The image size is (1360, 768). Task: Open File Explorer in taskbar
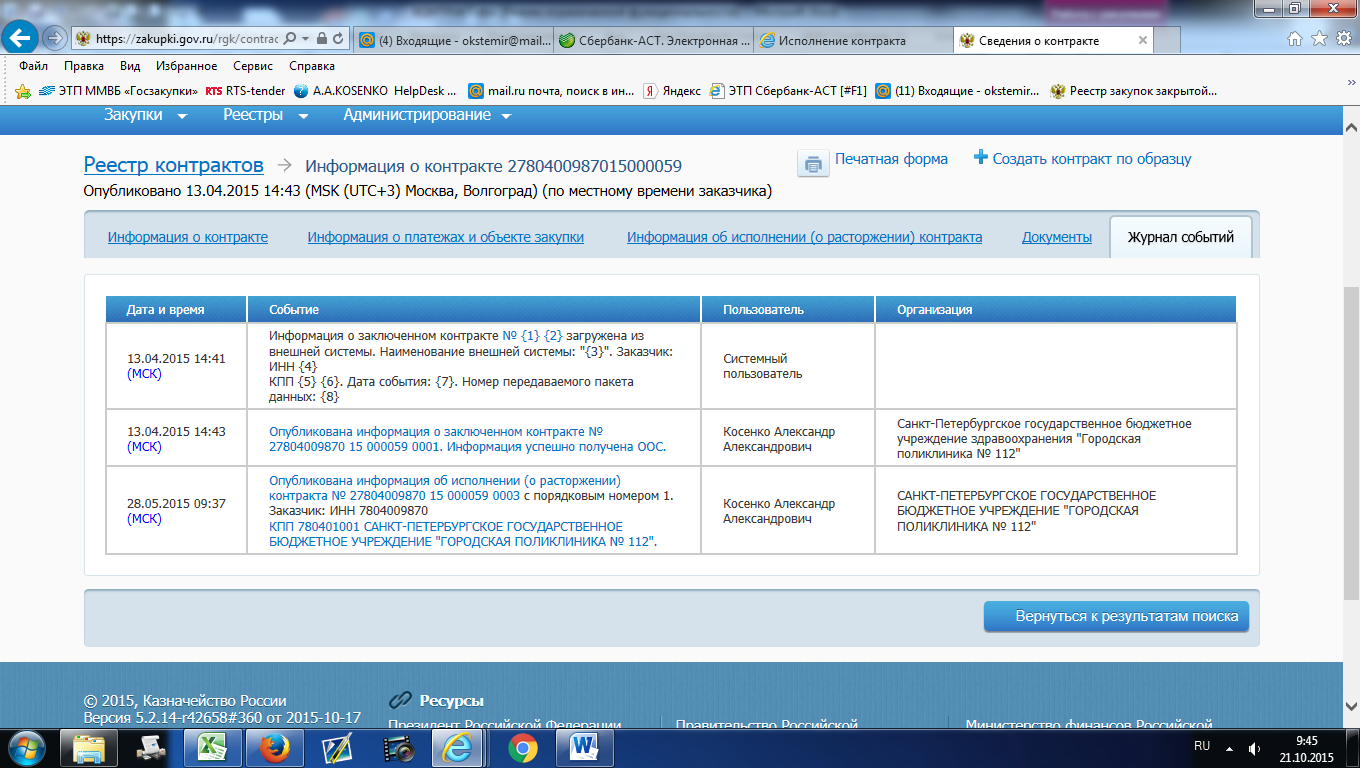89,748
